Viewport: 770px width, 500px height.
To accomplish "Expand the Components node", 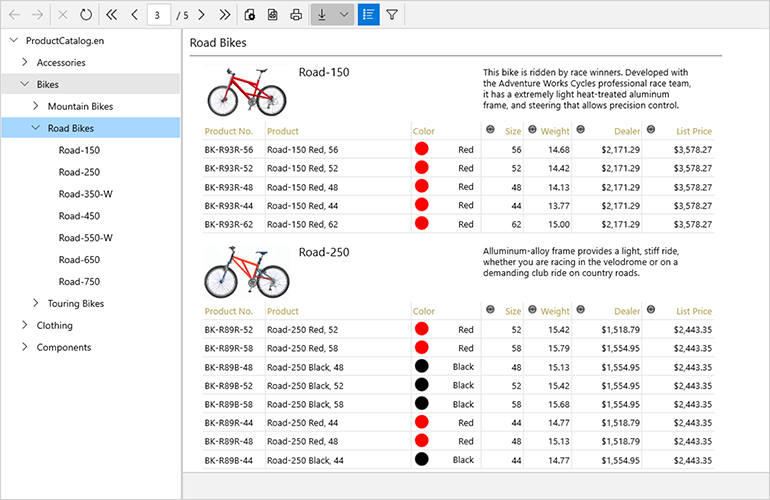I will click(x=25, y=347).
